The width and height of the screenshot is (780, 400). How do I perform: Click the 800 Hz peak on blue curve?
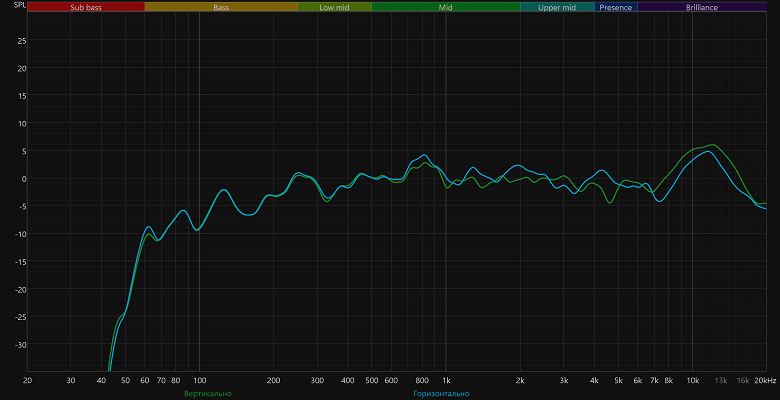(x=423, y=155)
